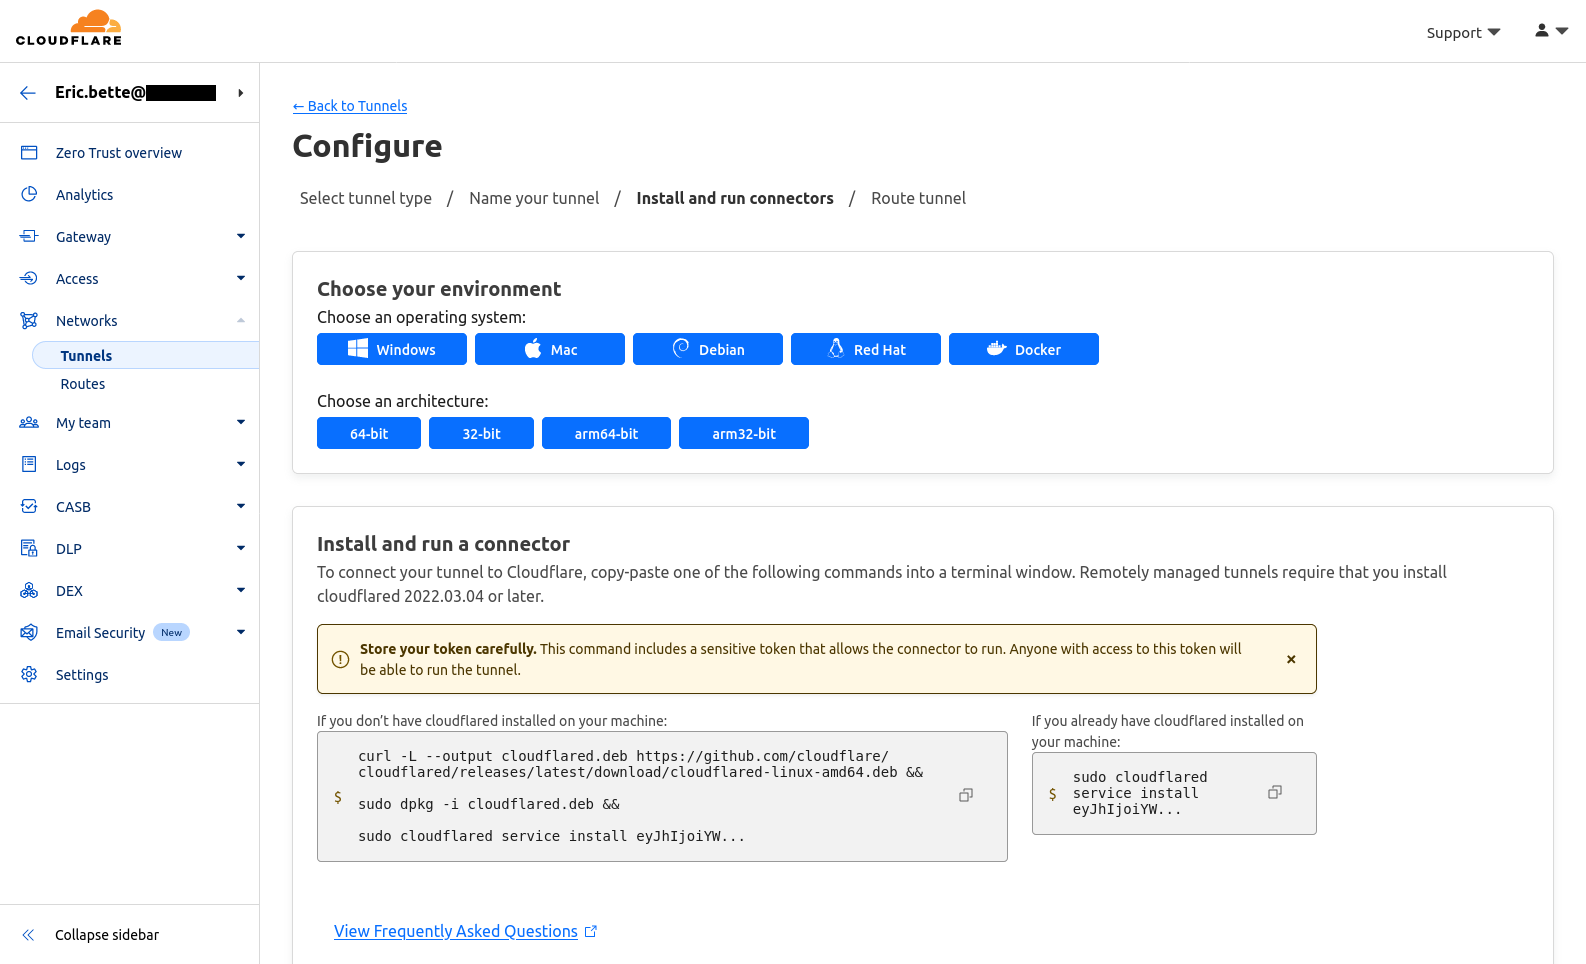Click the Gateway sidebar icon
1586x964 pixels.
29,237
